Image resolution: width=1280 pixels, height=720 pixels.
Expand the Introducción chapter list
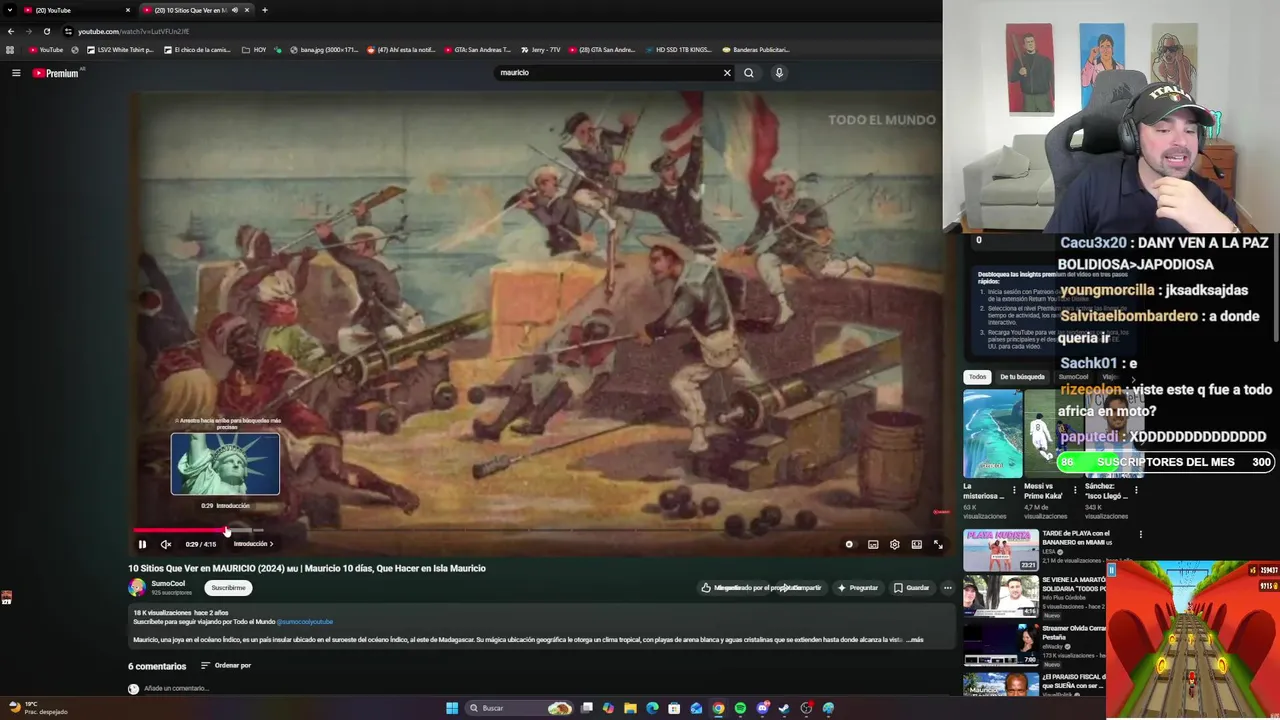tap(254, 544)
